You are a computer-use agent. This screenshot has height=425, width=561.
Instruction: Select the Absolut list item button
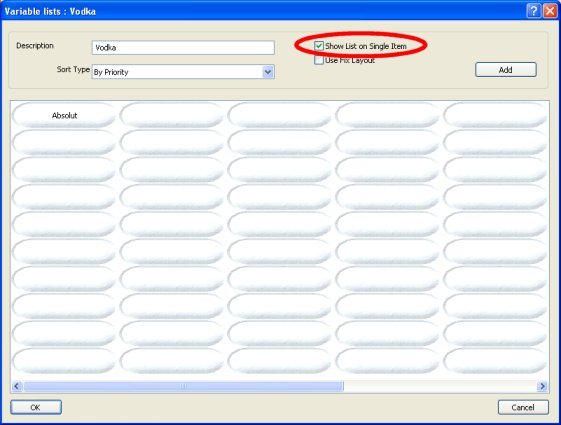click(x=64, y=115)
